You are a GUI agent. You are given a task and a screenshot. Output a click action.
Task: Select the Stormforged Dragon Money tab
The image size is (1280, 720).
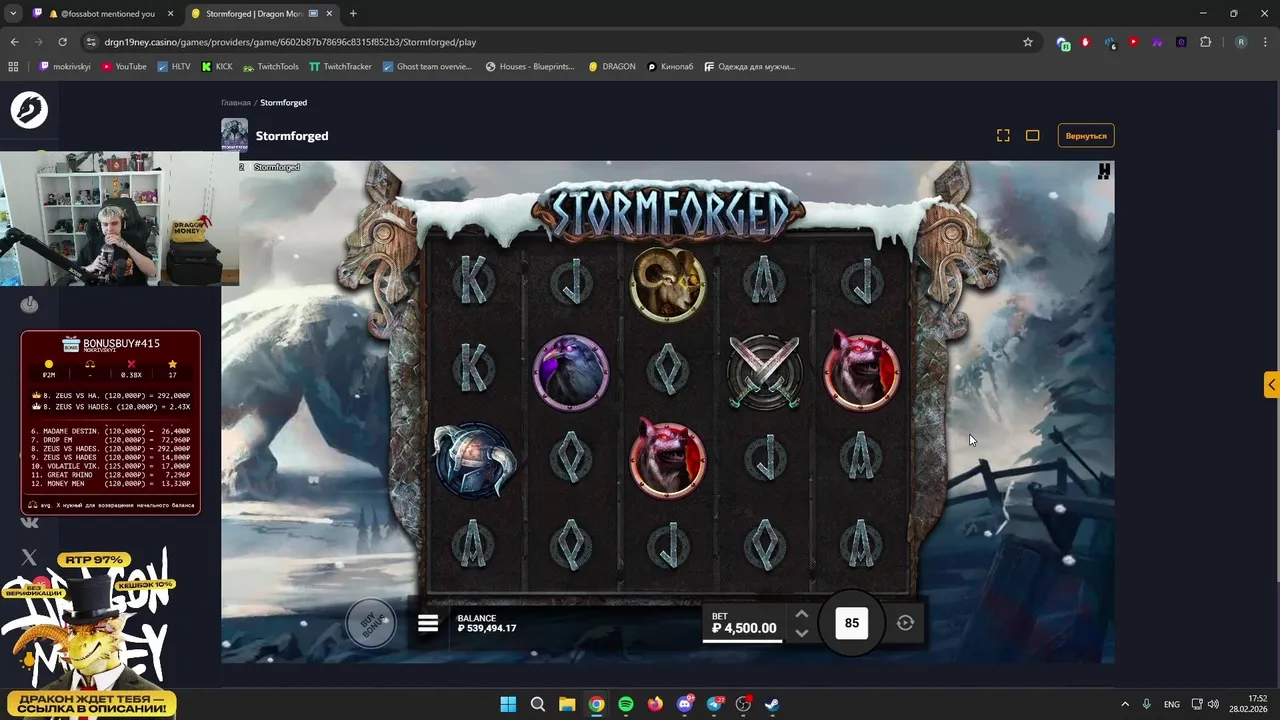(260, 14)
